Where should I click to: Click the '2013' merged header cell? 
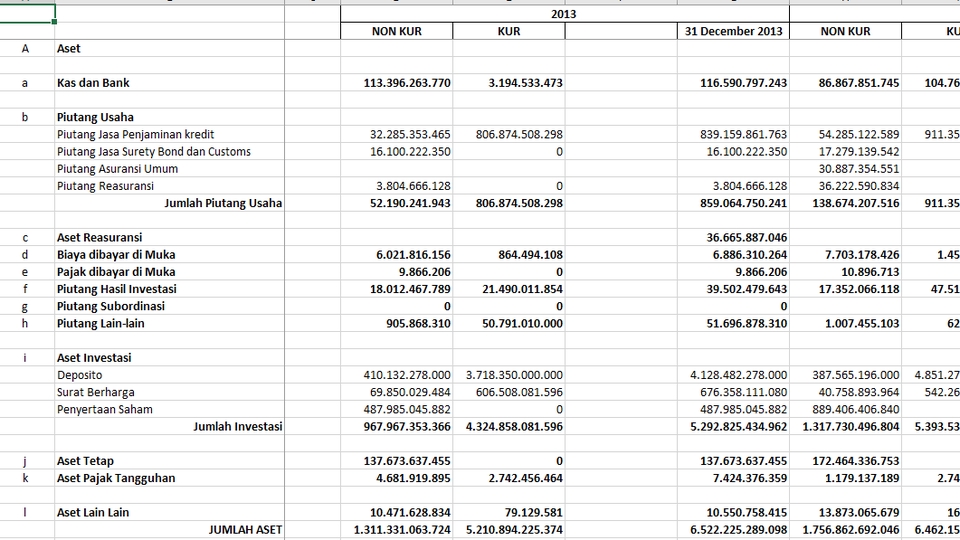(564, 13)
